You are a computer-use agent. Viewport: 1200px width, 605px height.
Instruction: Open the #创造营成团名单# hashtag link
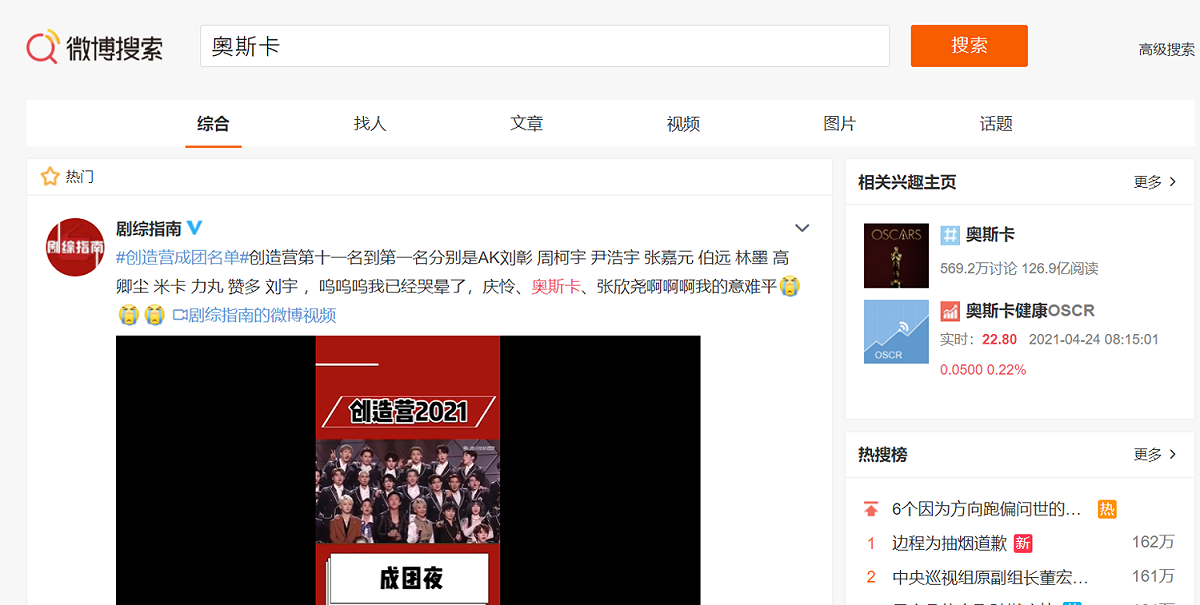click(x=182, y=257)
